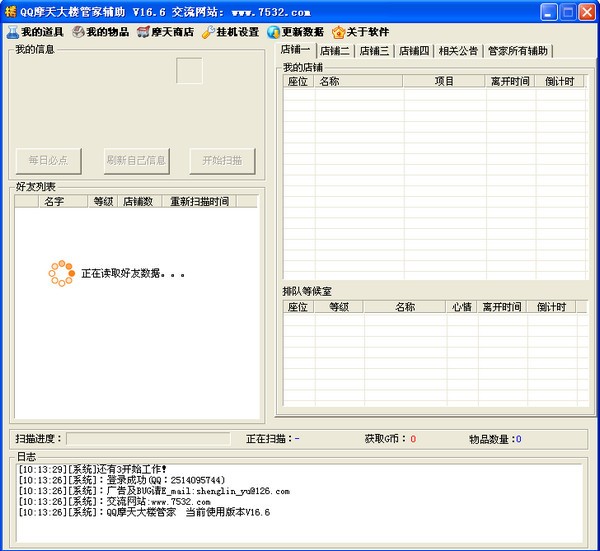
Task: Click the 正在扫描 status text
Action: (272, 439)
